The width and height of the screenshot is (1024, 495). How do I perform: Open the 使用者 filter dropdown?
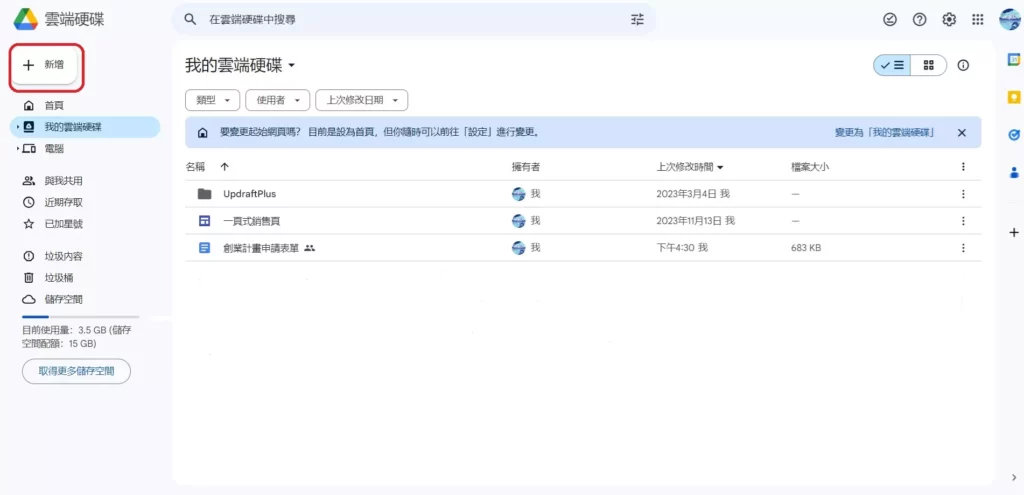pos(278,101)
